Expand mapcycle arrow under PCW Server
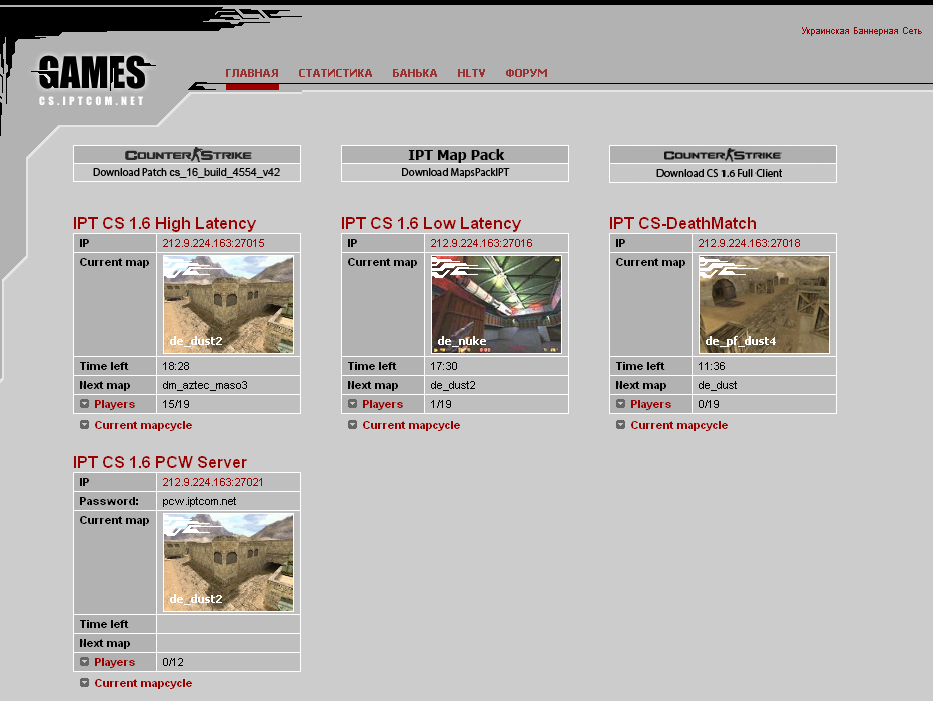Image resolution: width=933 pixels, height=701 pixels. point(84,683)
